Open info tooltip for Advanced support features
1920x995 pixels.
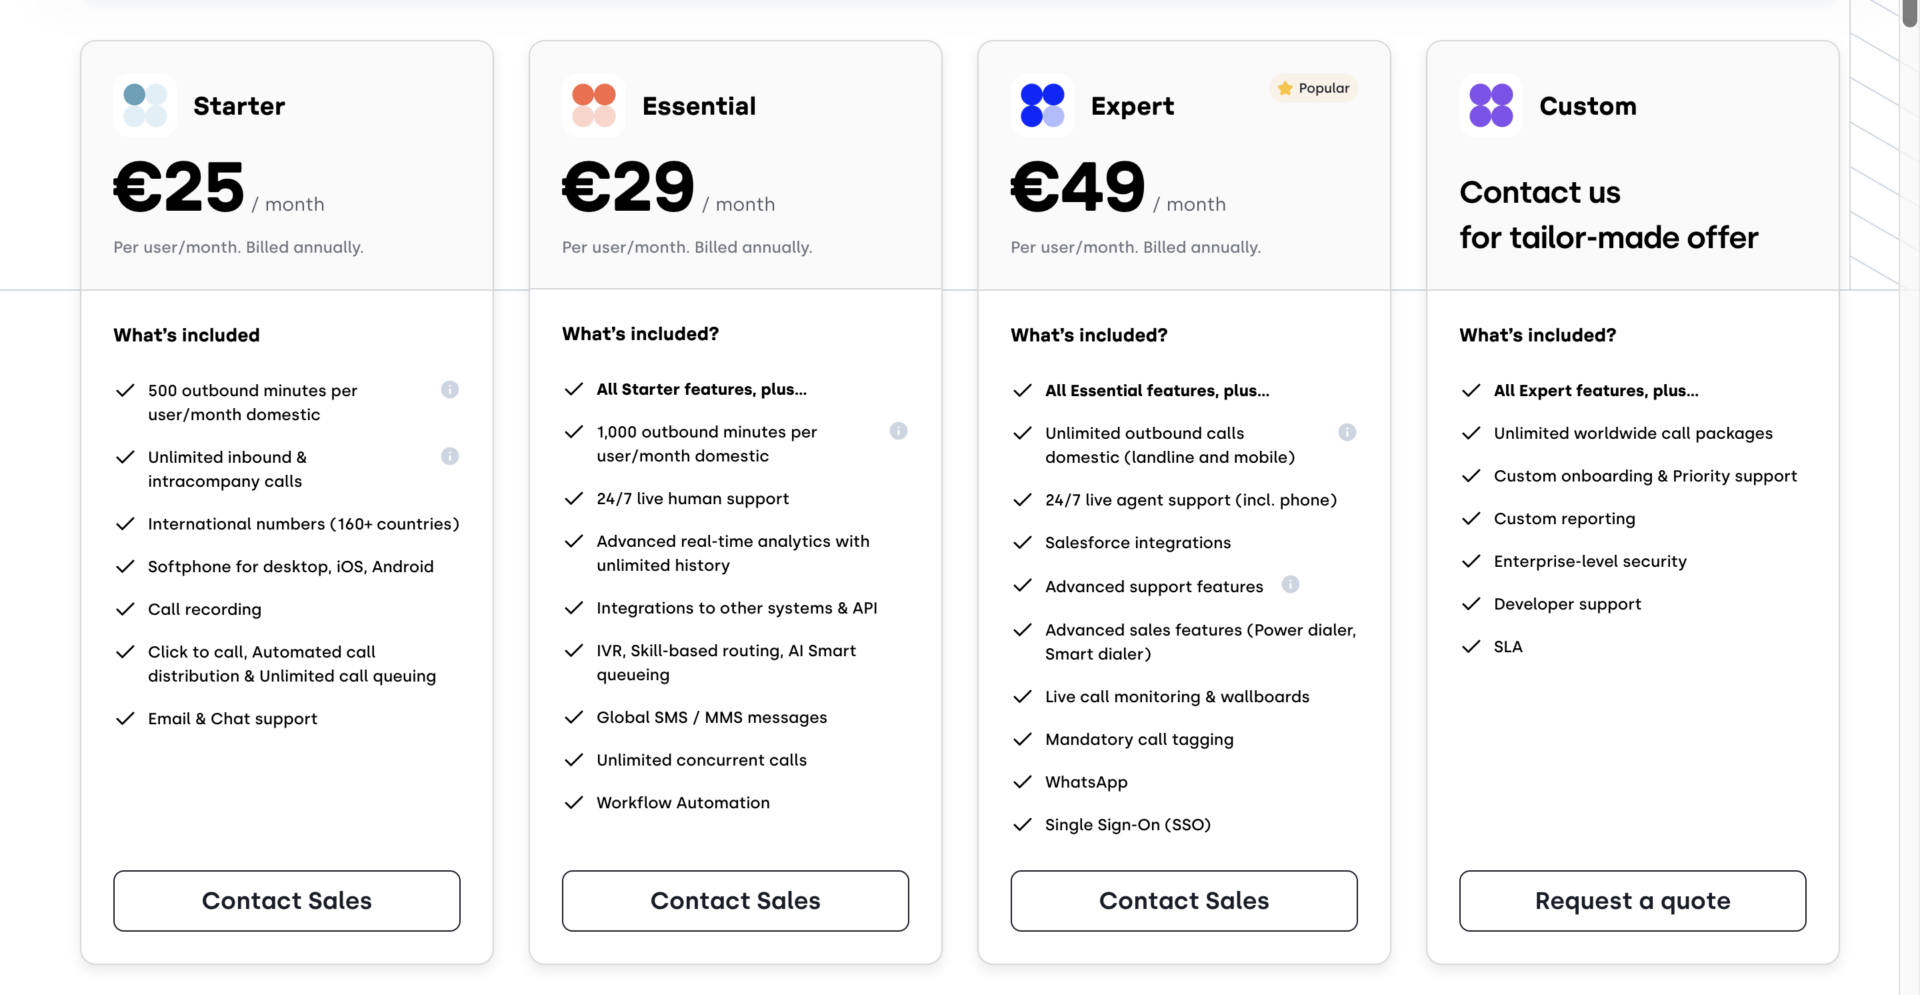click(1291, 585)
